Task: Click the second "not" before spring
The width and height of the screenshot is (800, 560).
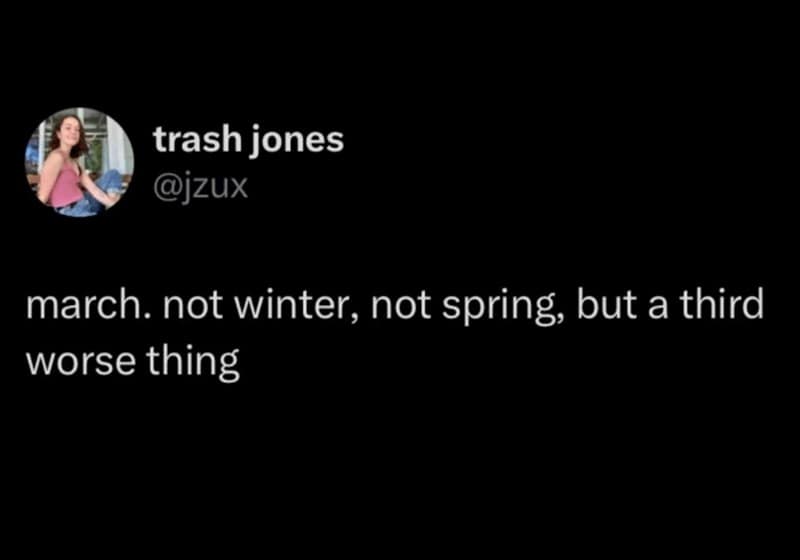Action: pyautogui.click(x=400, y=306)
